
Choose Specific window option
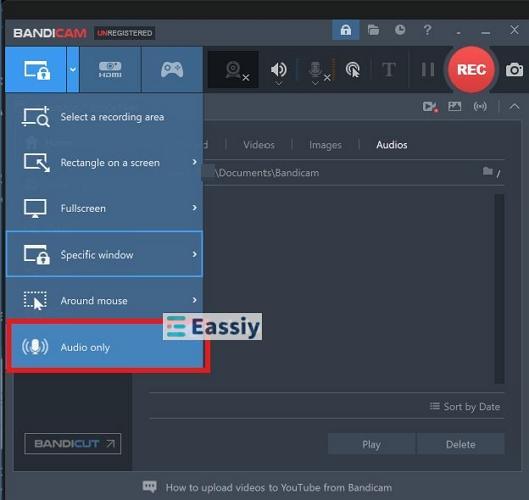[105, 254]
